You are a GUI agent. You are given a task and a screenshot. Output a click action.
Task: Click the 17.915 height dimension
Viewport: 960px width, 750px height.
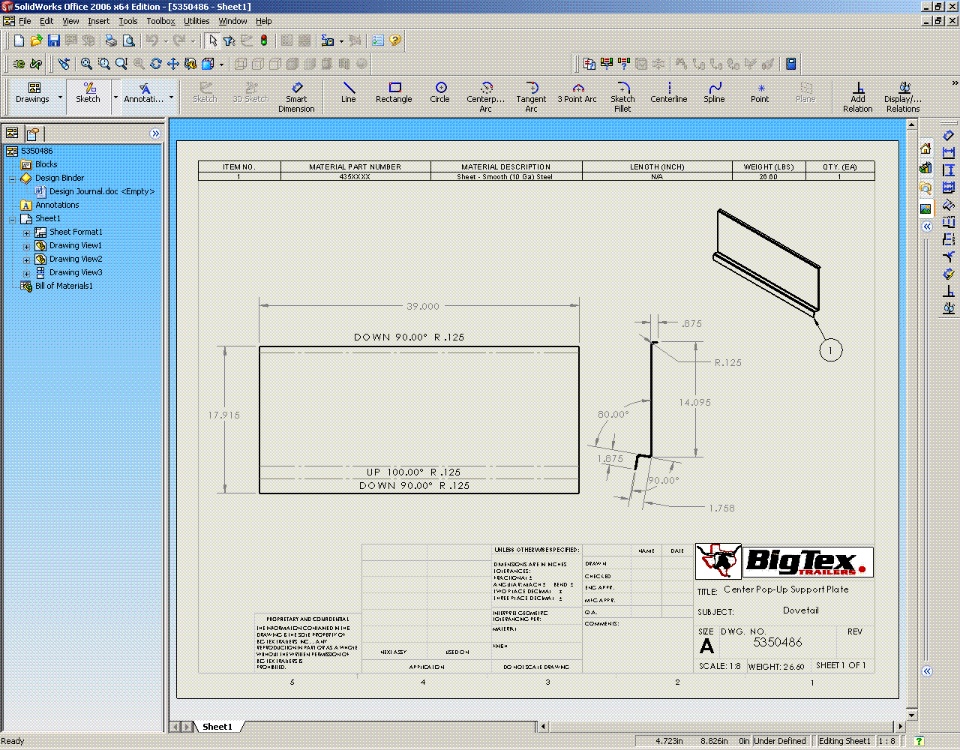coord(224,415)
